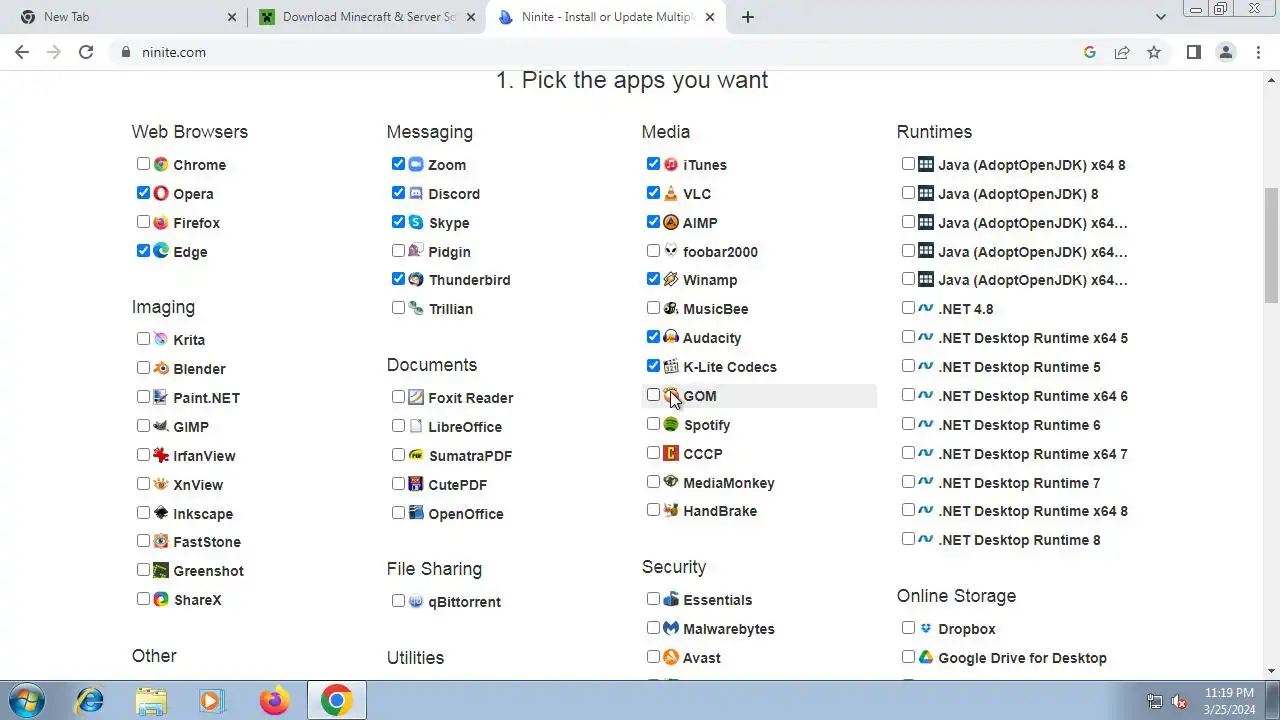Open File Explorer from the taskbar
1280x720 pixels.
pyautogui.click(x=151, y=700)
